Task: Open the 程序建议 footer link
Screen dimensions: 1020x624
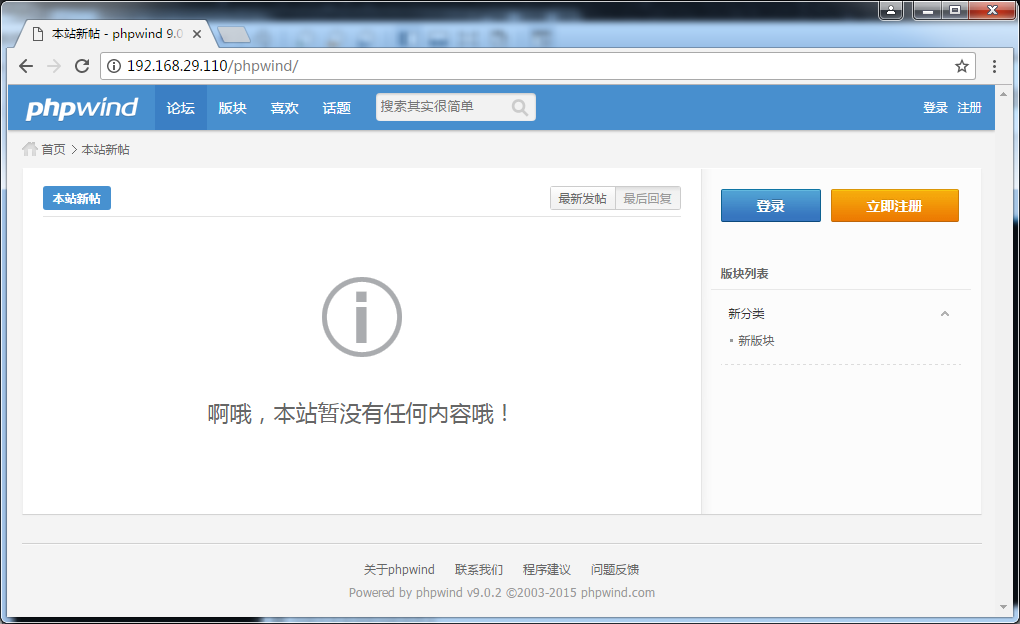Action: [x=546, y=569]
